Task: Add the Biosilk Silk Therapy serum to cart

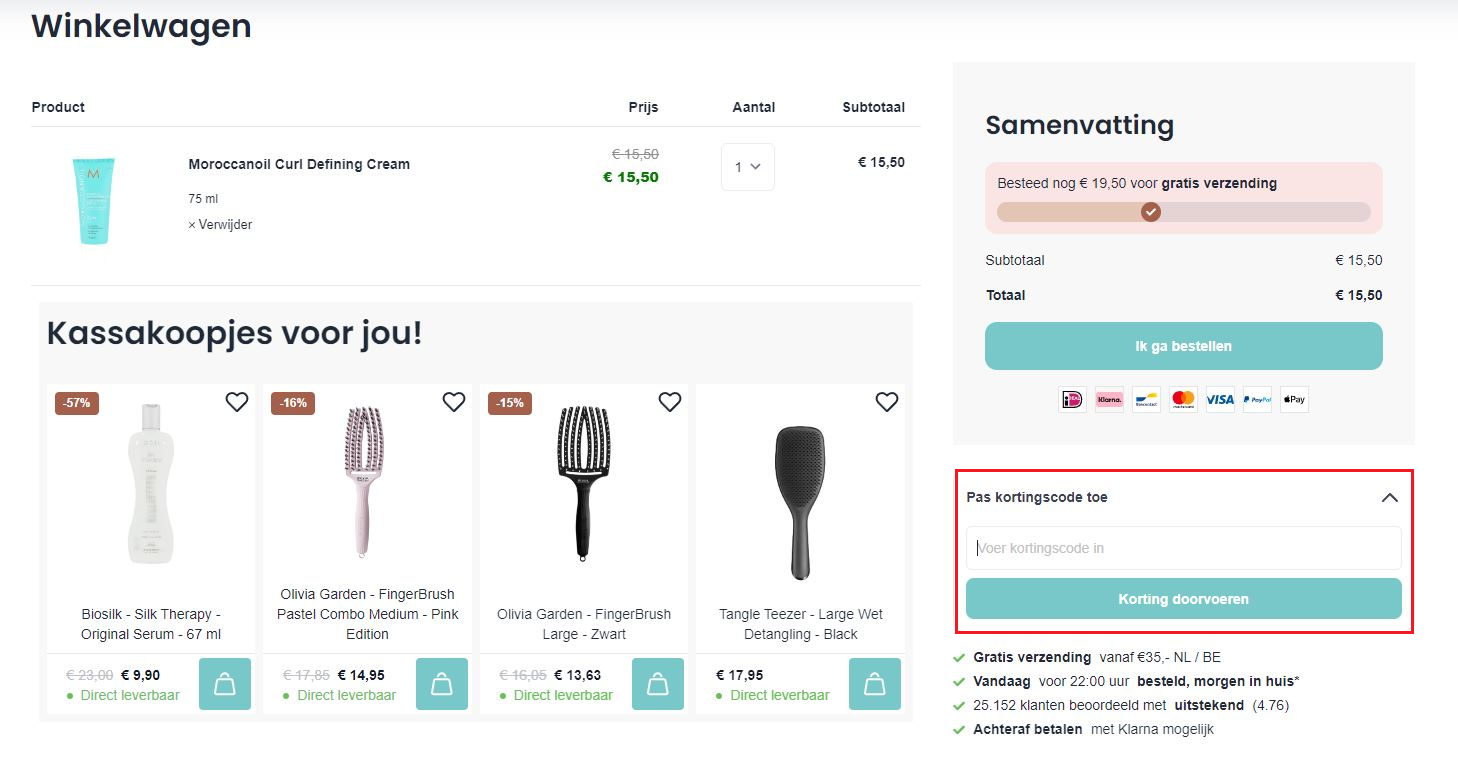Action: 224,684
